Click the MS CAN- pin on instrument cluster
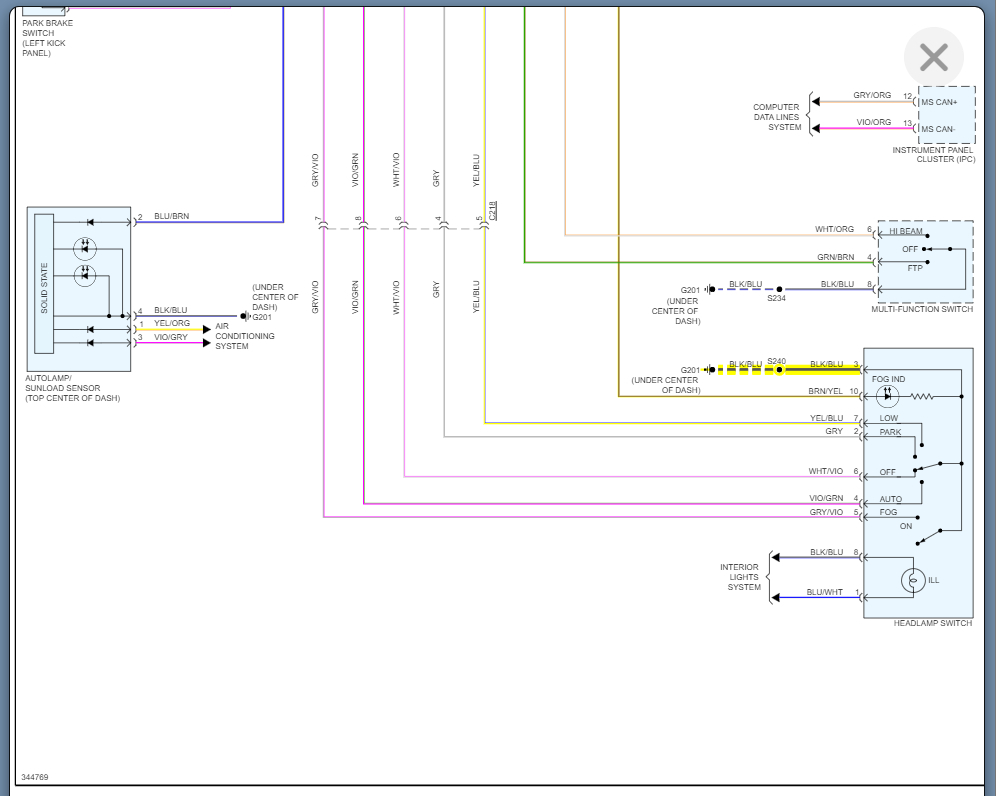Viewport: 996px width, 796px height. click(939, 129)
